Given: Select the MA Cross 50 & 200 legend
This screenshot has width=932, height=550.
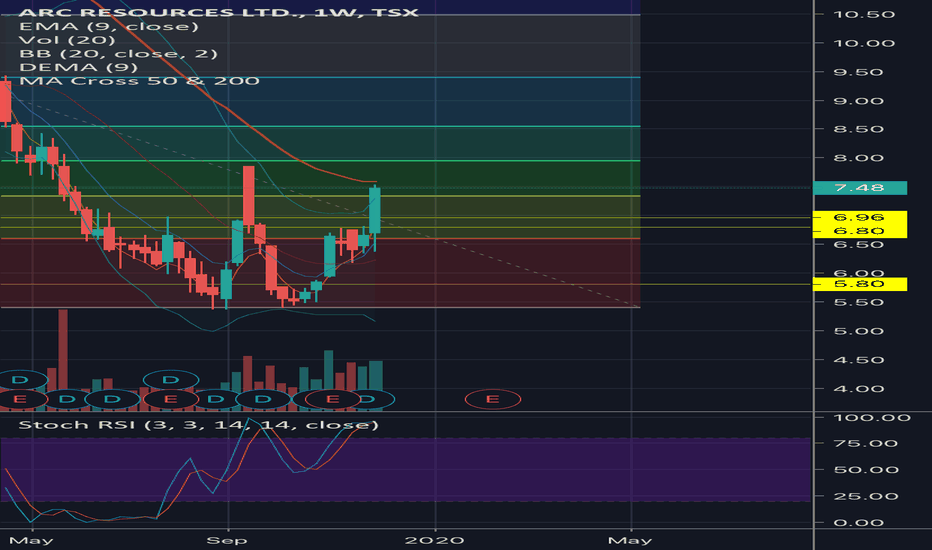Looking at the screenshot, I should tap(139, 81).
